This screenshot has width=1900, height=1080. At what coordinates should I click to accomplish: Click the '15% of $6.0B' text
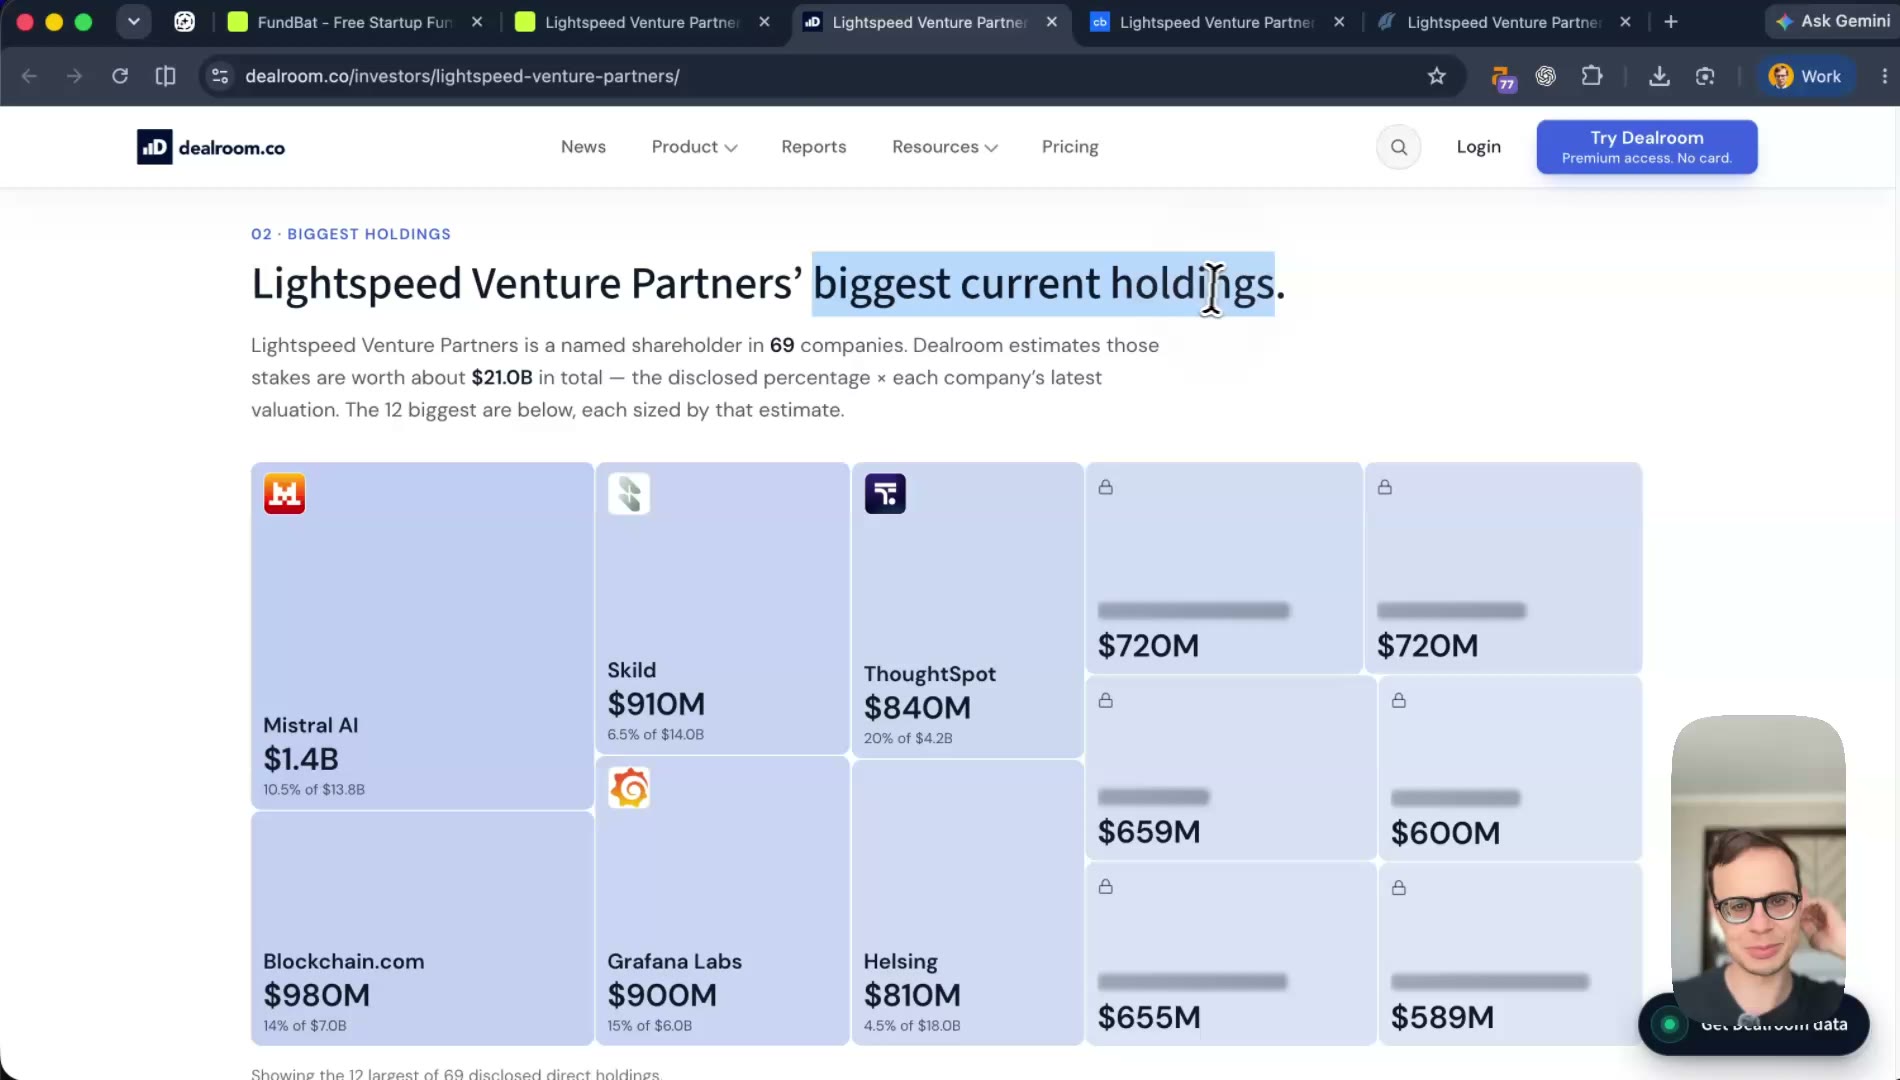(x=650, y=1025)
